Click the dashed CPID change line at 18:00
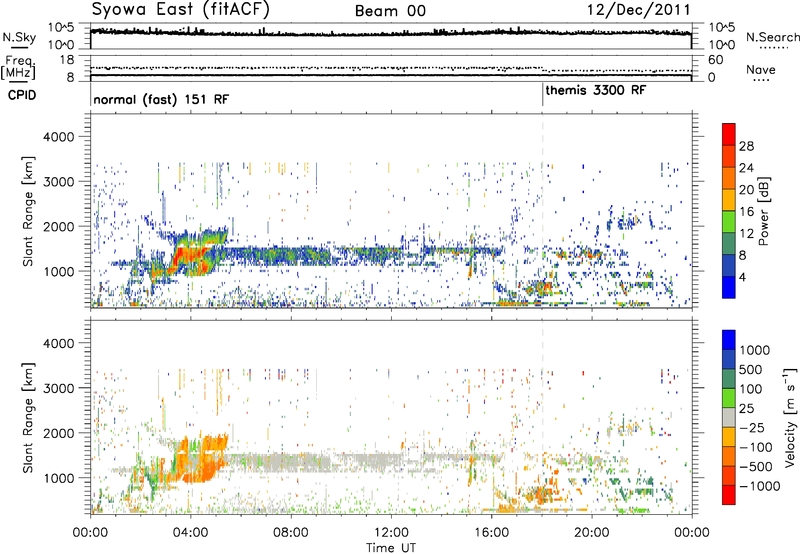The width and height of the screenshot is (800, 554). click(542, 209)
